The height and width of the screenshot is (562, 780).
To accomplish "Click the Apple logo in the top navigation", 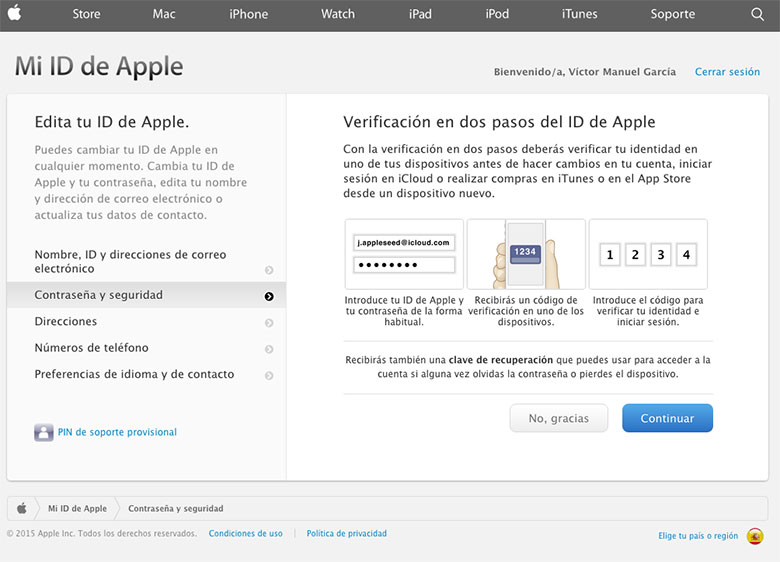I will click(x=14, y=13).
